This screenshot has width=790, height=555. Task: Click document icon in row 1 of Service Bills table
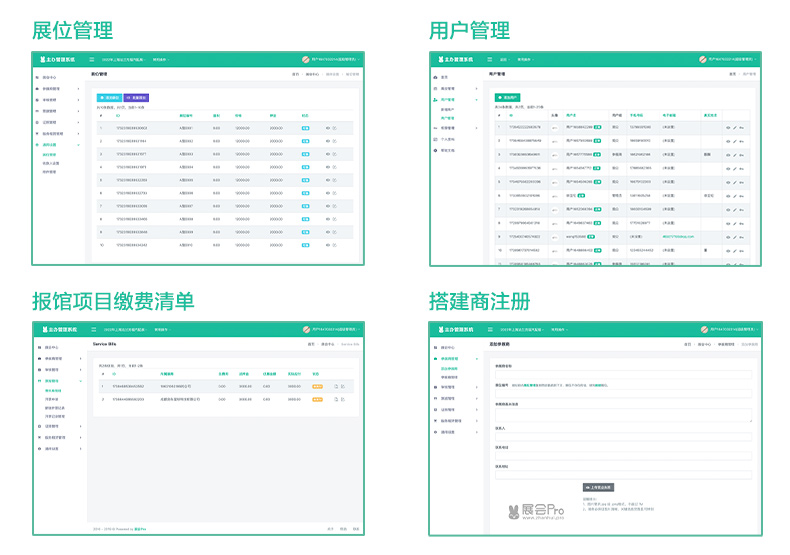pos(336,386)
